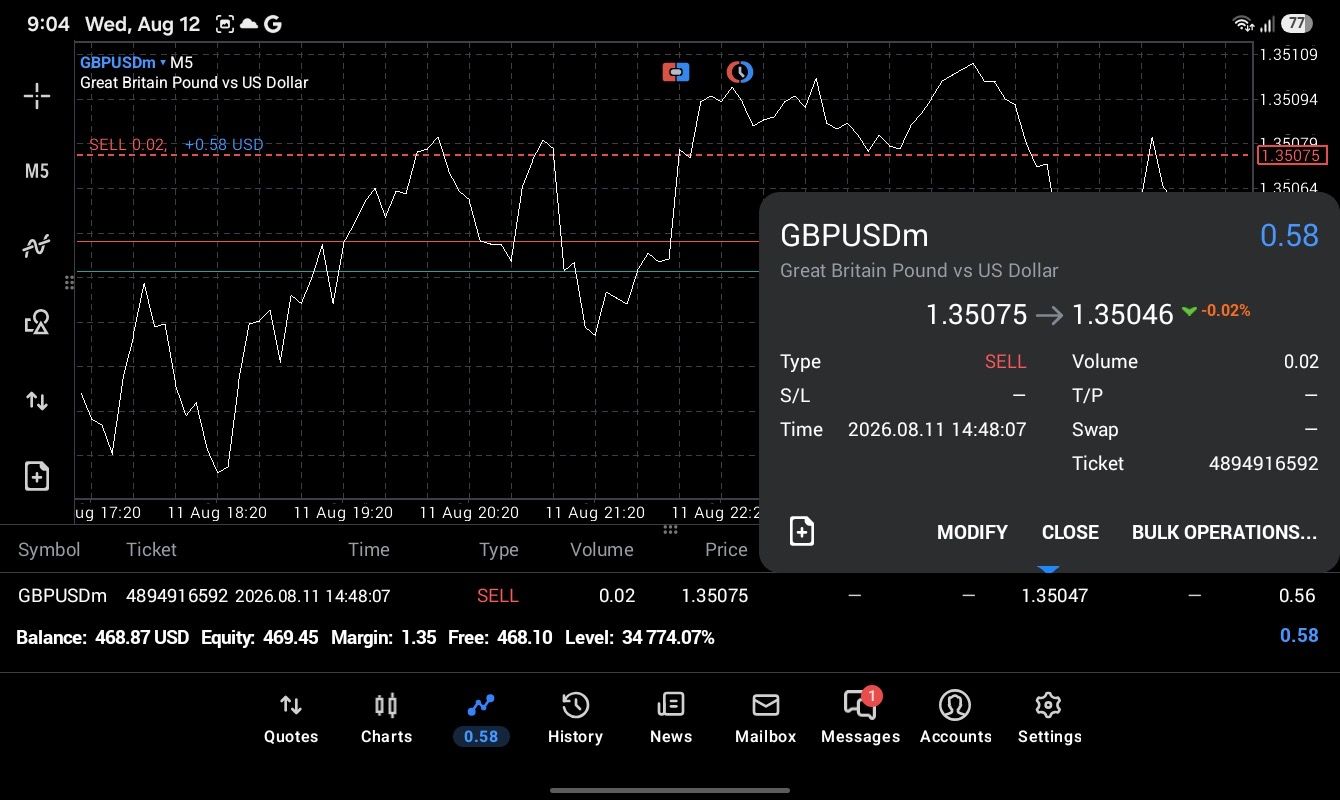This screenshot has height=800, width=1340.
Task: Tap the 1.35047 current price cell
Action: [1054, 595]
